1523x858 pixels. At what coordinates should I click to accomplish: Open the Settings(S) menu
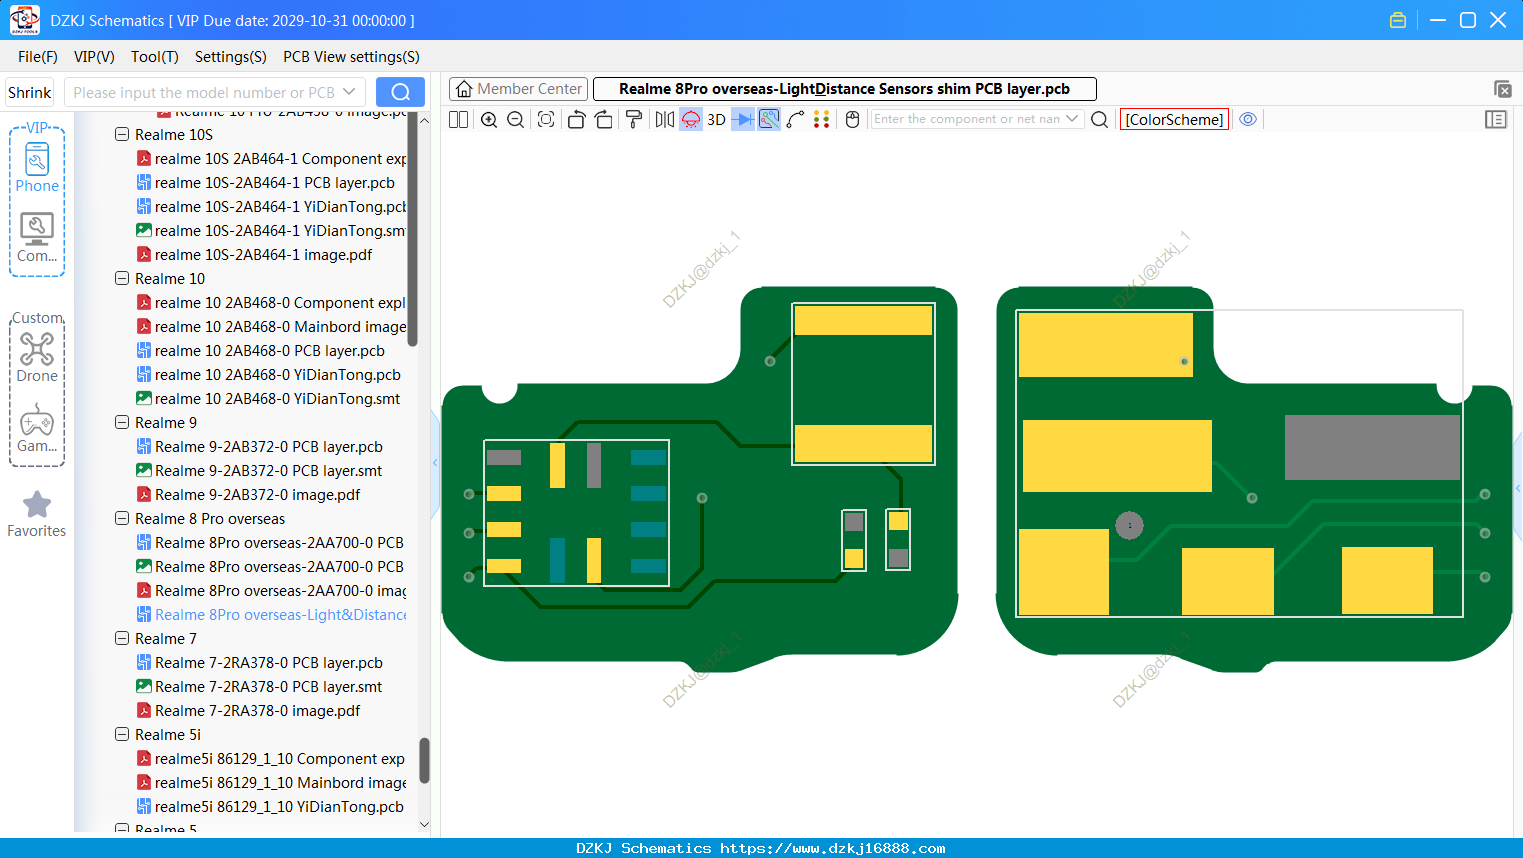231,57
